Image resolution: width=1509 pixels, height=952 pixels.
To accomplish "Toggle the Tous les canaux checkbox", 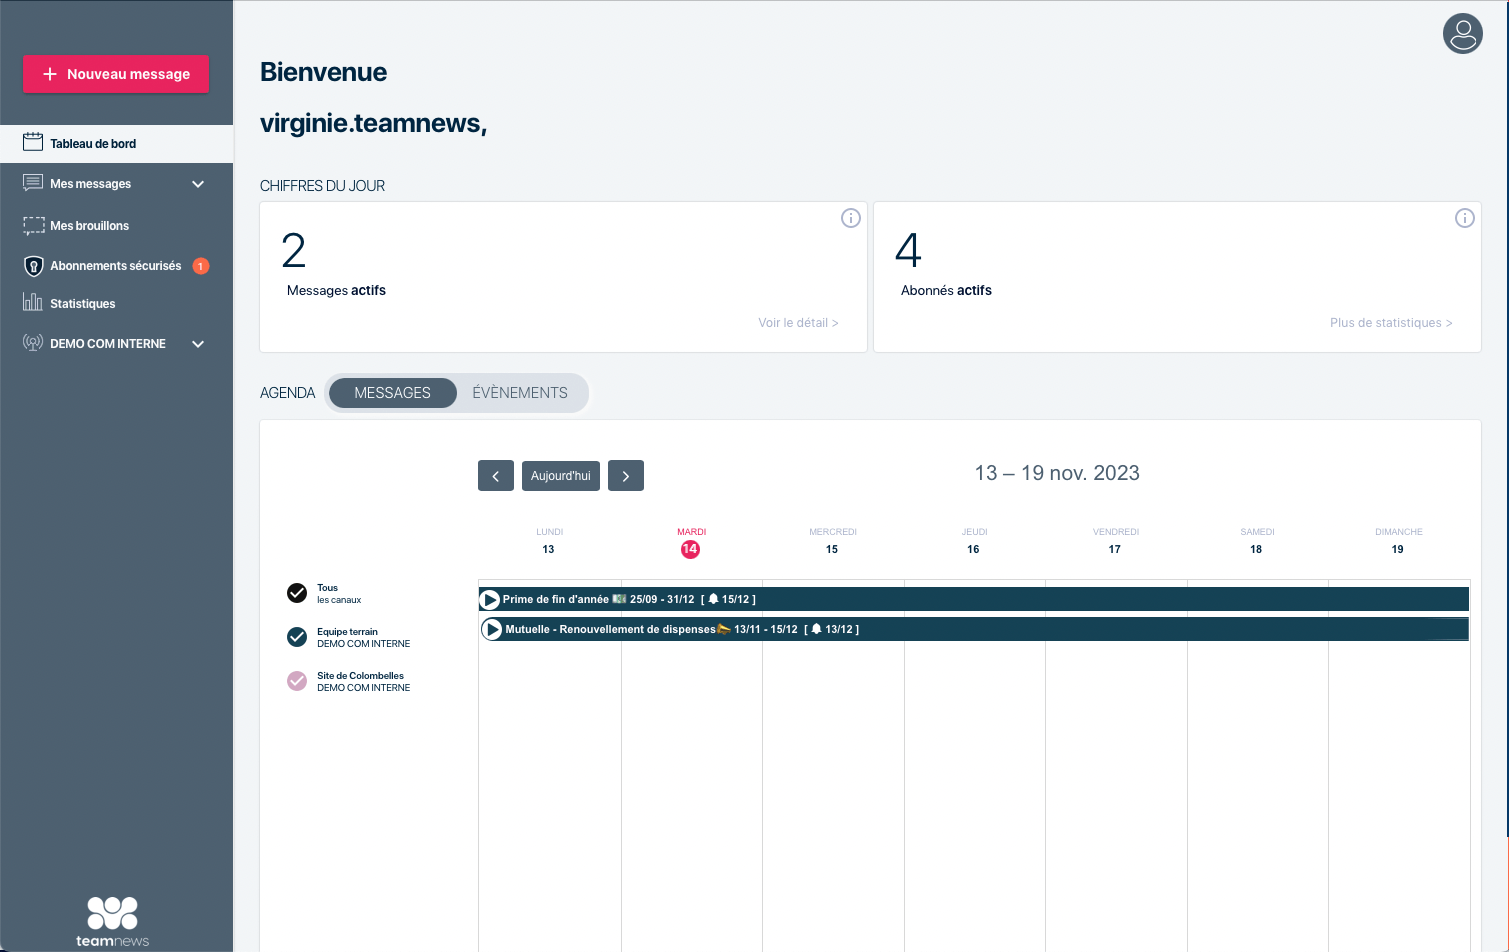I will coord(297,593).
